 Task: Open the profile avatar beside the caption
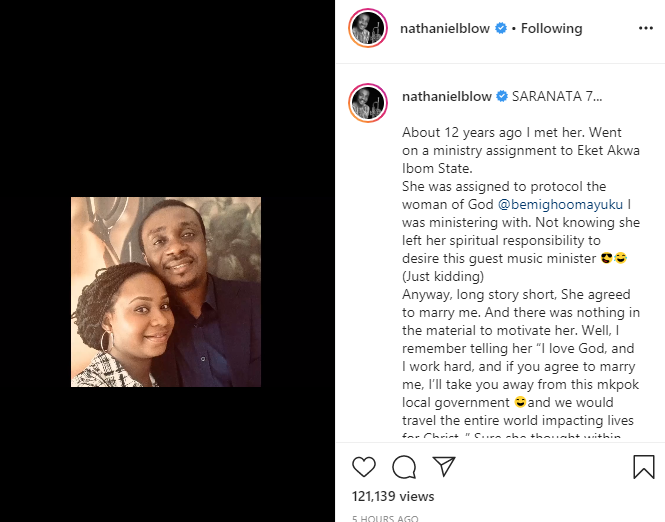point(366,101)
